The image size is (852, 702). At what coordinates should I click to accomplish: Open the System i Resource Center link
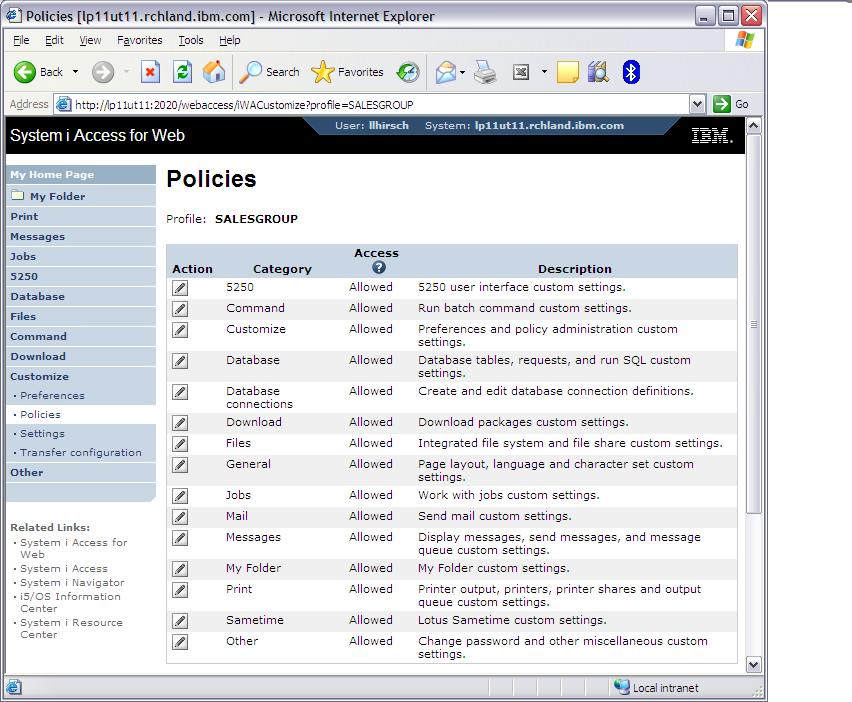[71, 629]
